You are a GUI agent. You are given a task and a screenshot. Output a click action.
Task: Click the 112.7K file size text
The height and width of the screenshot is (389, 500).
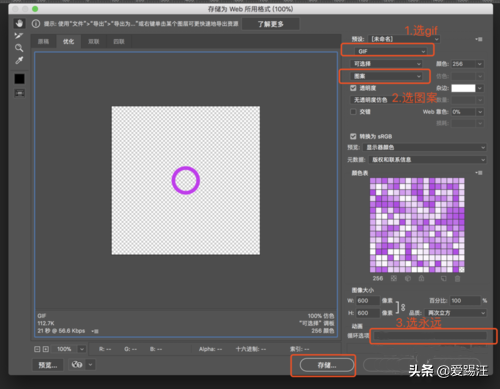coord(46,323)
